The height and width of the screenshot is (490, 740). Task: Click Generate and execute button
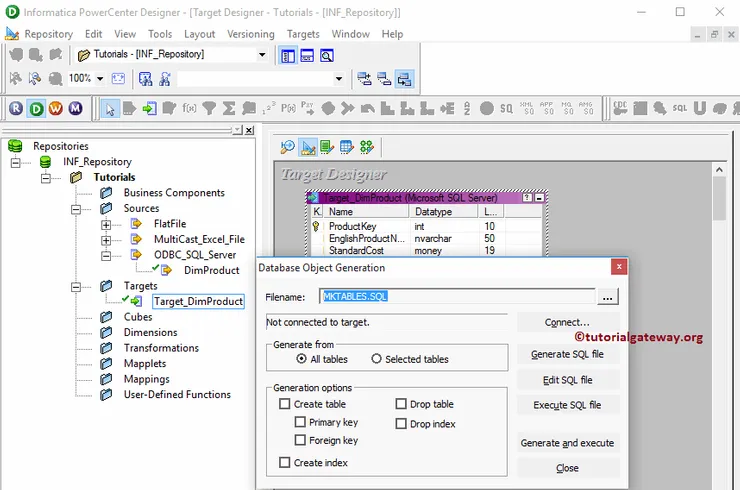[567, 443]
